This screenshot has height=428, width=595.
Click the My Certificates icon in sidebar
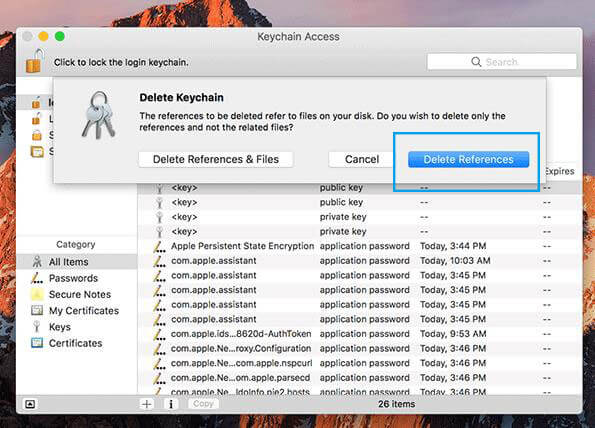tap(37, 310)
